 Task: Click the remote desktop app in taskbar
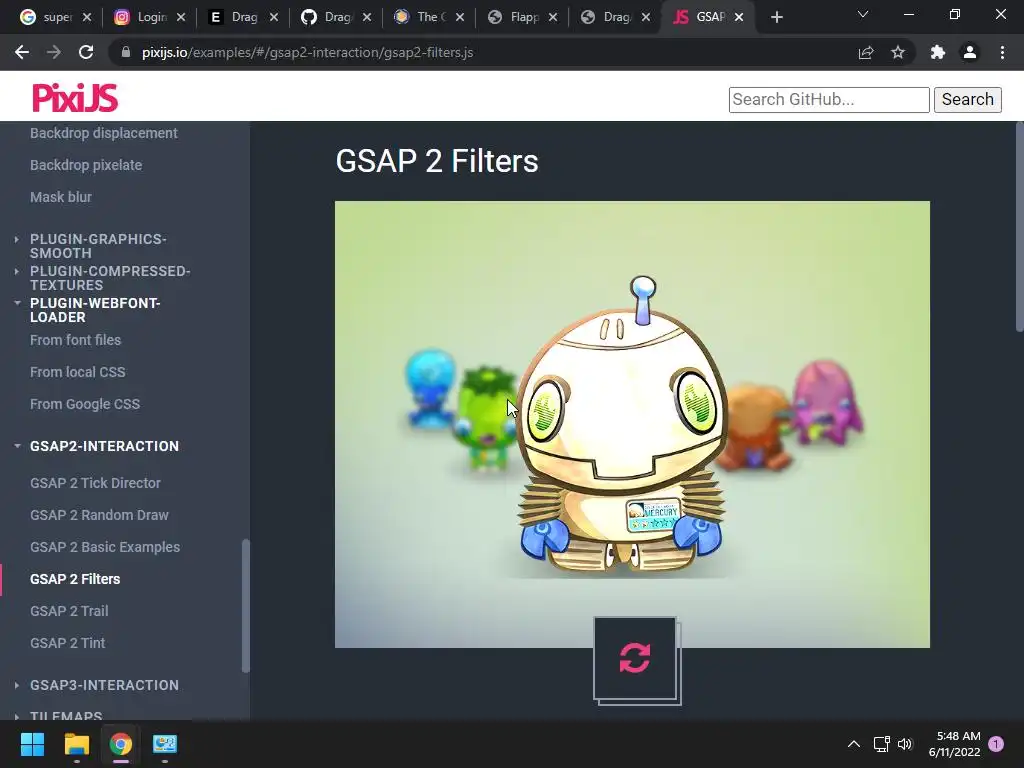[165, 744]
